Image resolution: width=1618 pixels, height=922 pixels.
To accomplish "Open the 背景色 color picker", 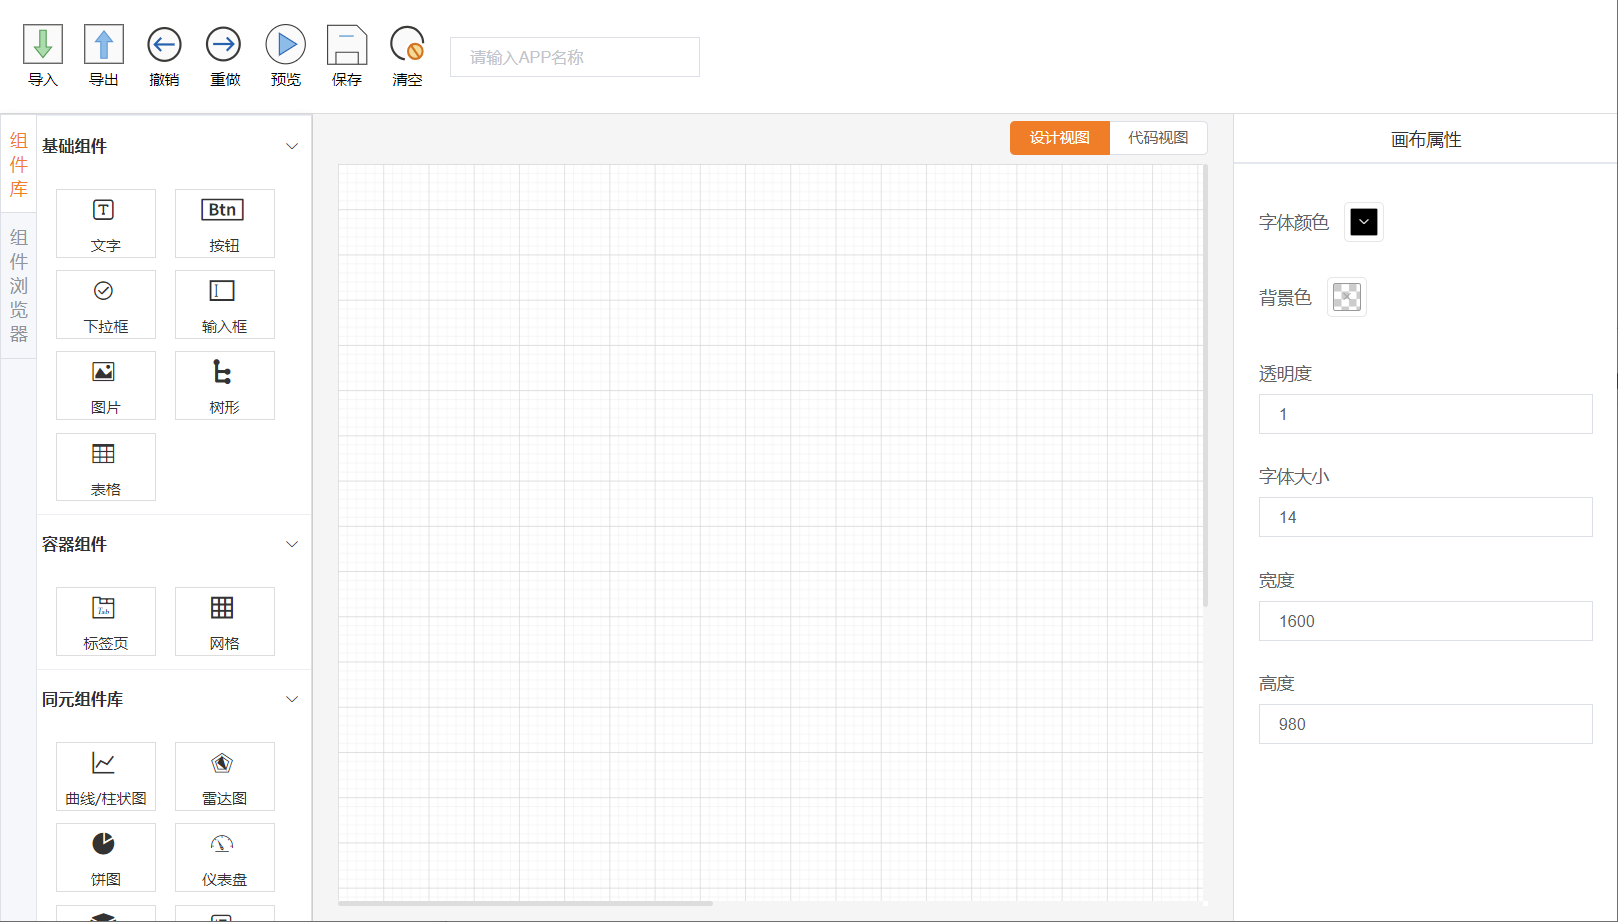I will pos(1347,297).
